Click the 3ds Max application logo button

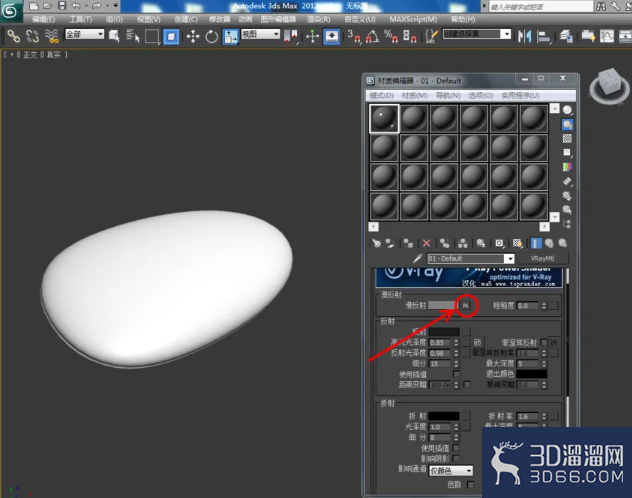coord(10,11)
